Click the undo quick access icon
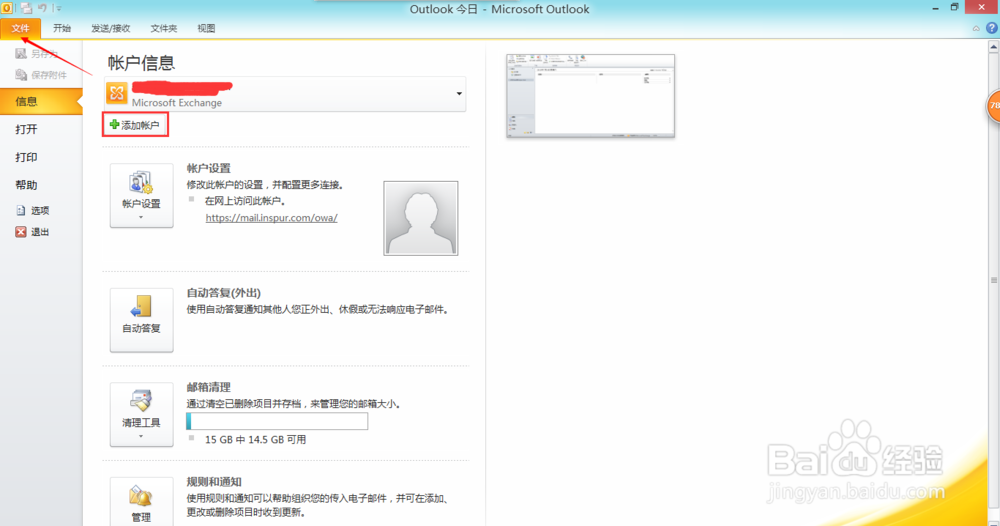Viewport: 1000px width, 526px height. (42, 8)
